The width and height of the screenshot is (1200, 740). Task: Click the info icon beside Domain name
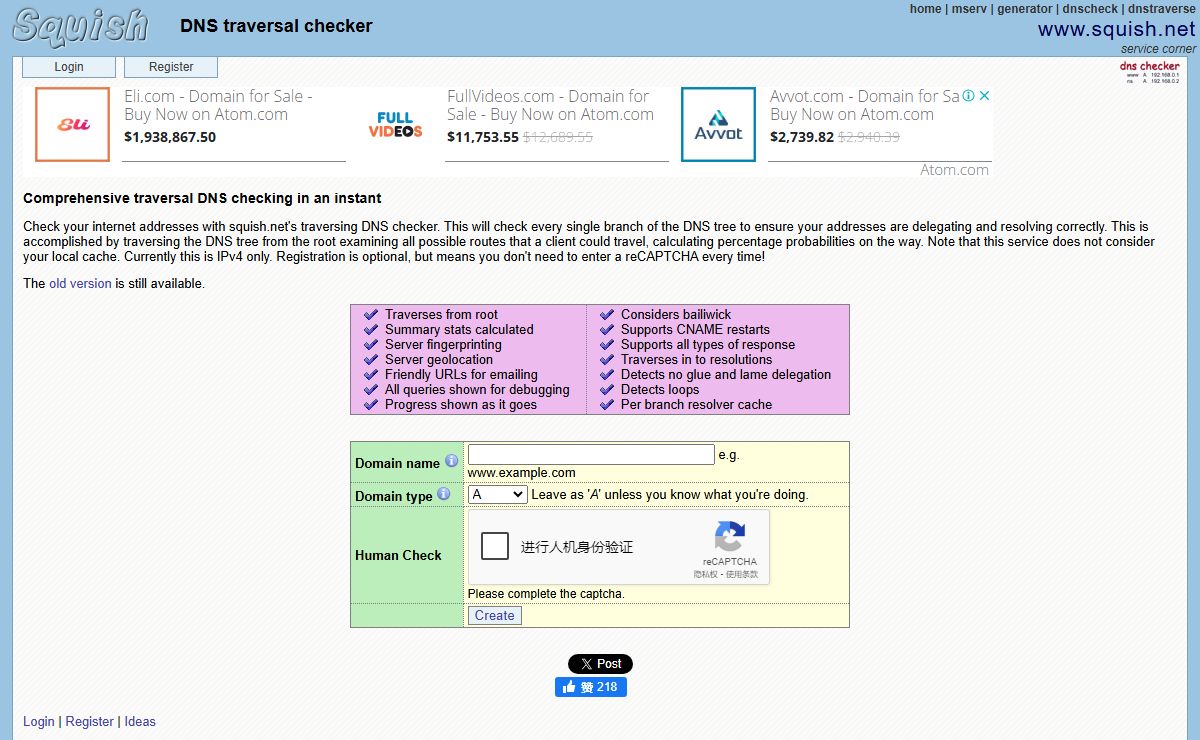(x=451, y=461)
